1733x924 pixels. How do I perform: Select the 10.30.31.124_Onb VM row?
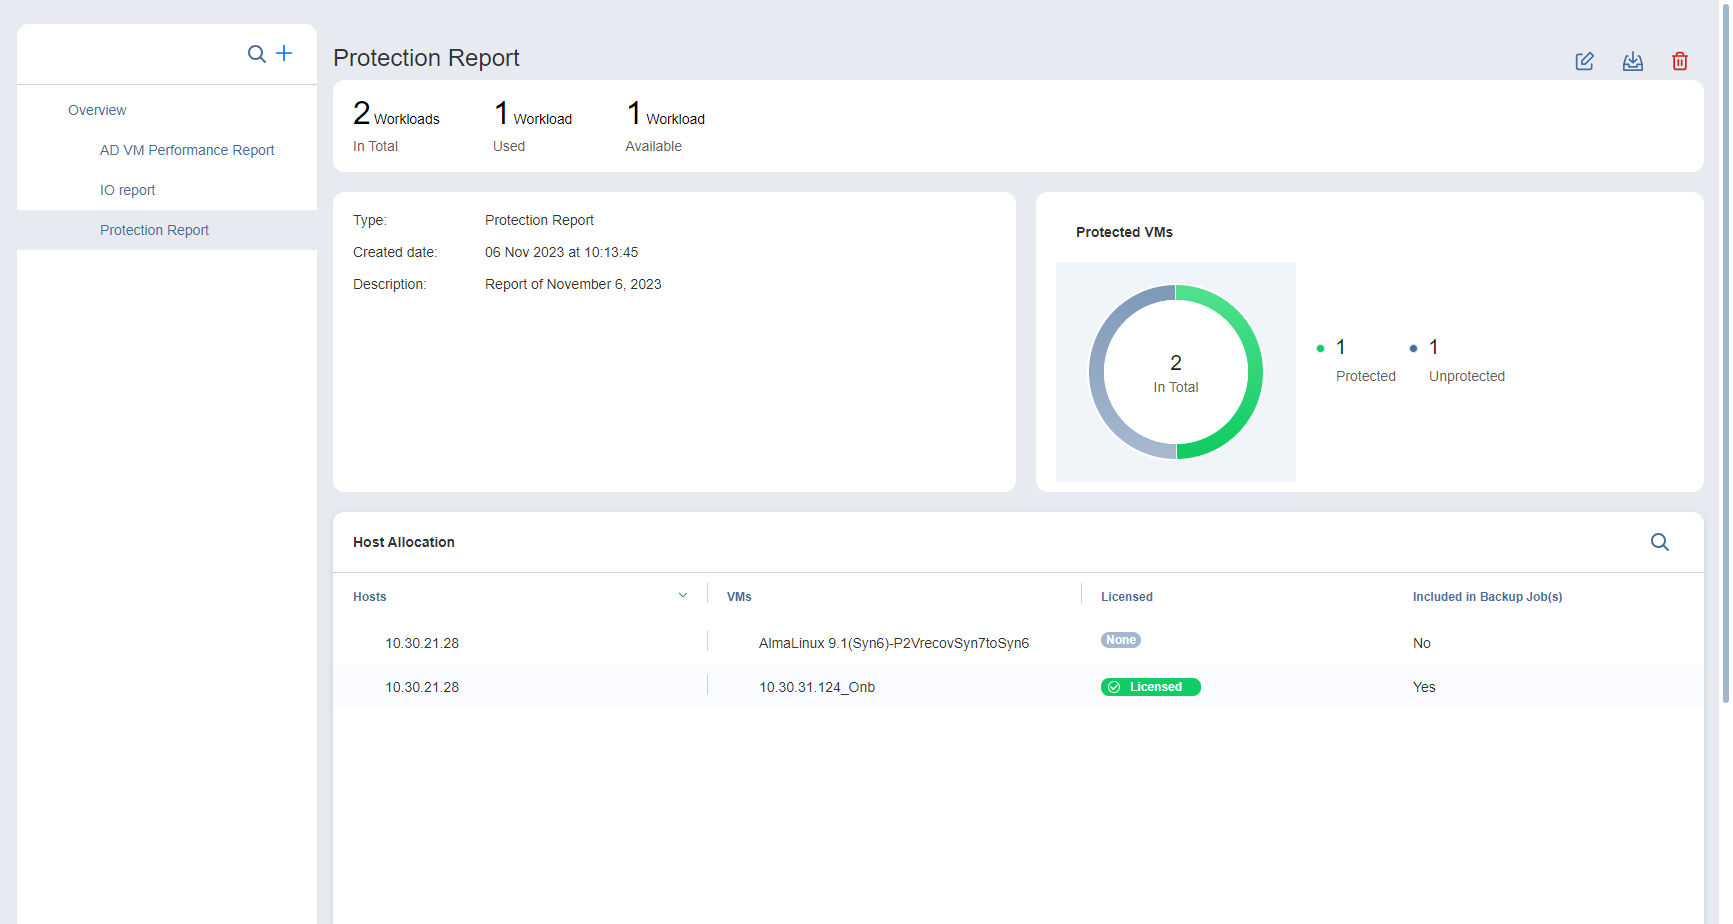[816, 687]
